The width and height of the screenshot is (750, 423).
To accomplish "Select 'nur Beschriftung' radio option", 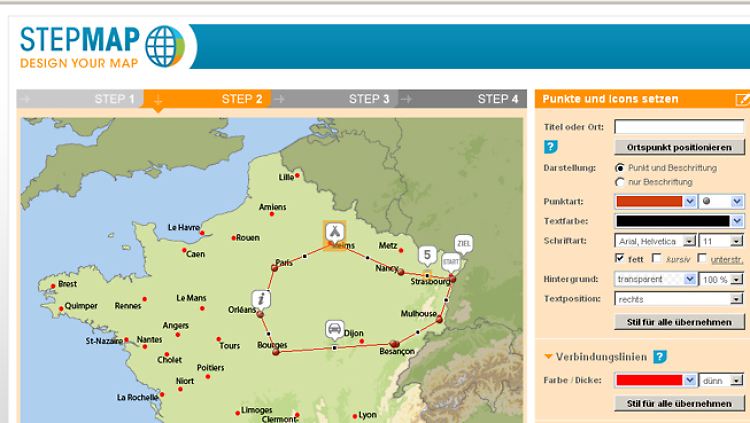I will [620, 182].
